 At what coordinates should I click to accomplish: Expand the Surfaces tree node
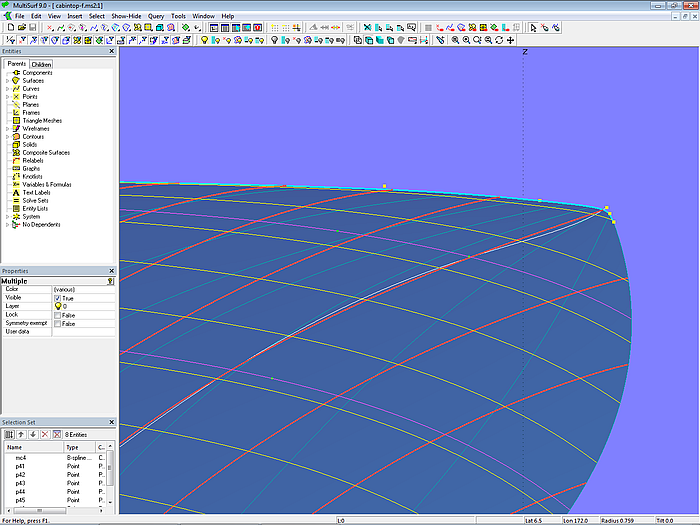[x=7, y=80]
